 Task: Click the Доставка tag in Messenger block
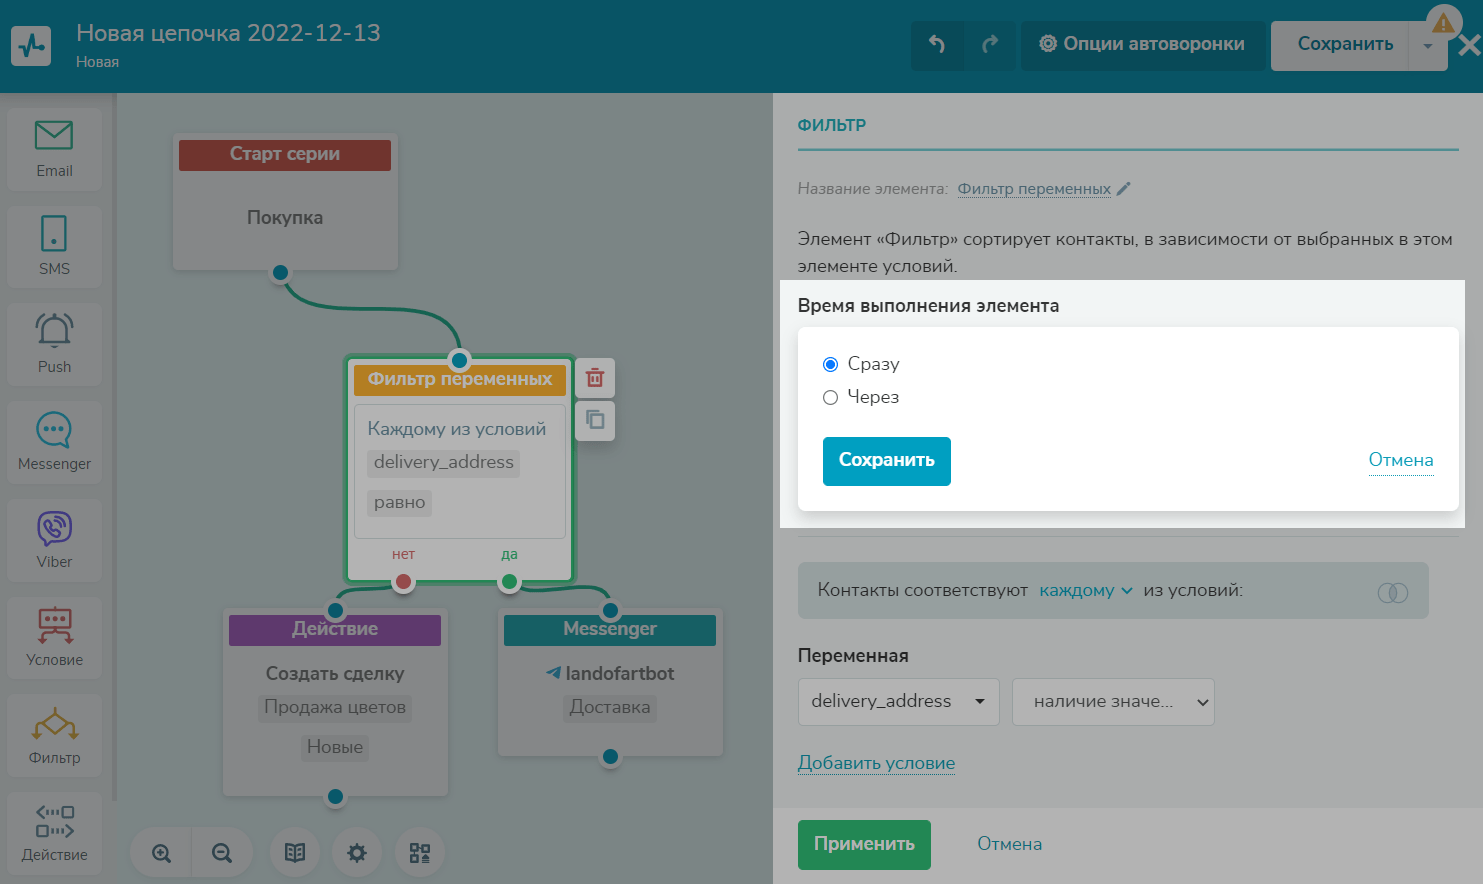610,708
